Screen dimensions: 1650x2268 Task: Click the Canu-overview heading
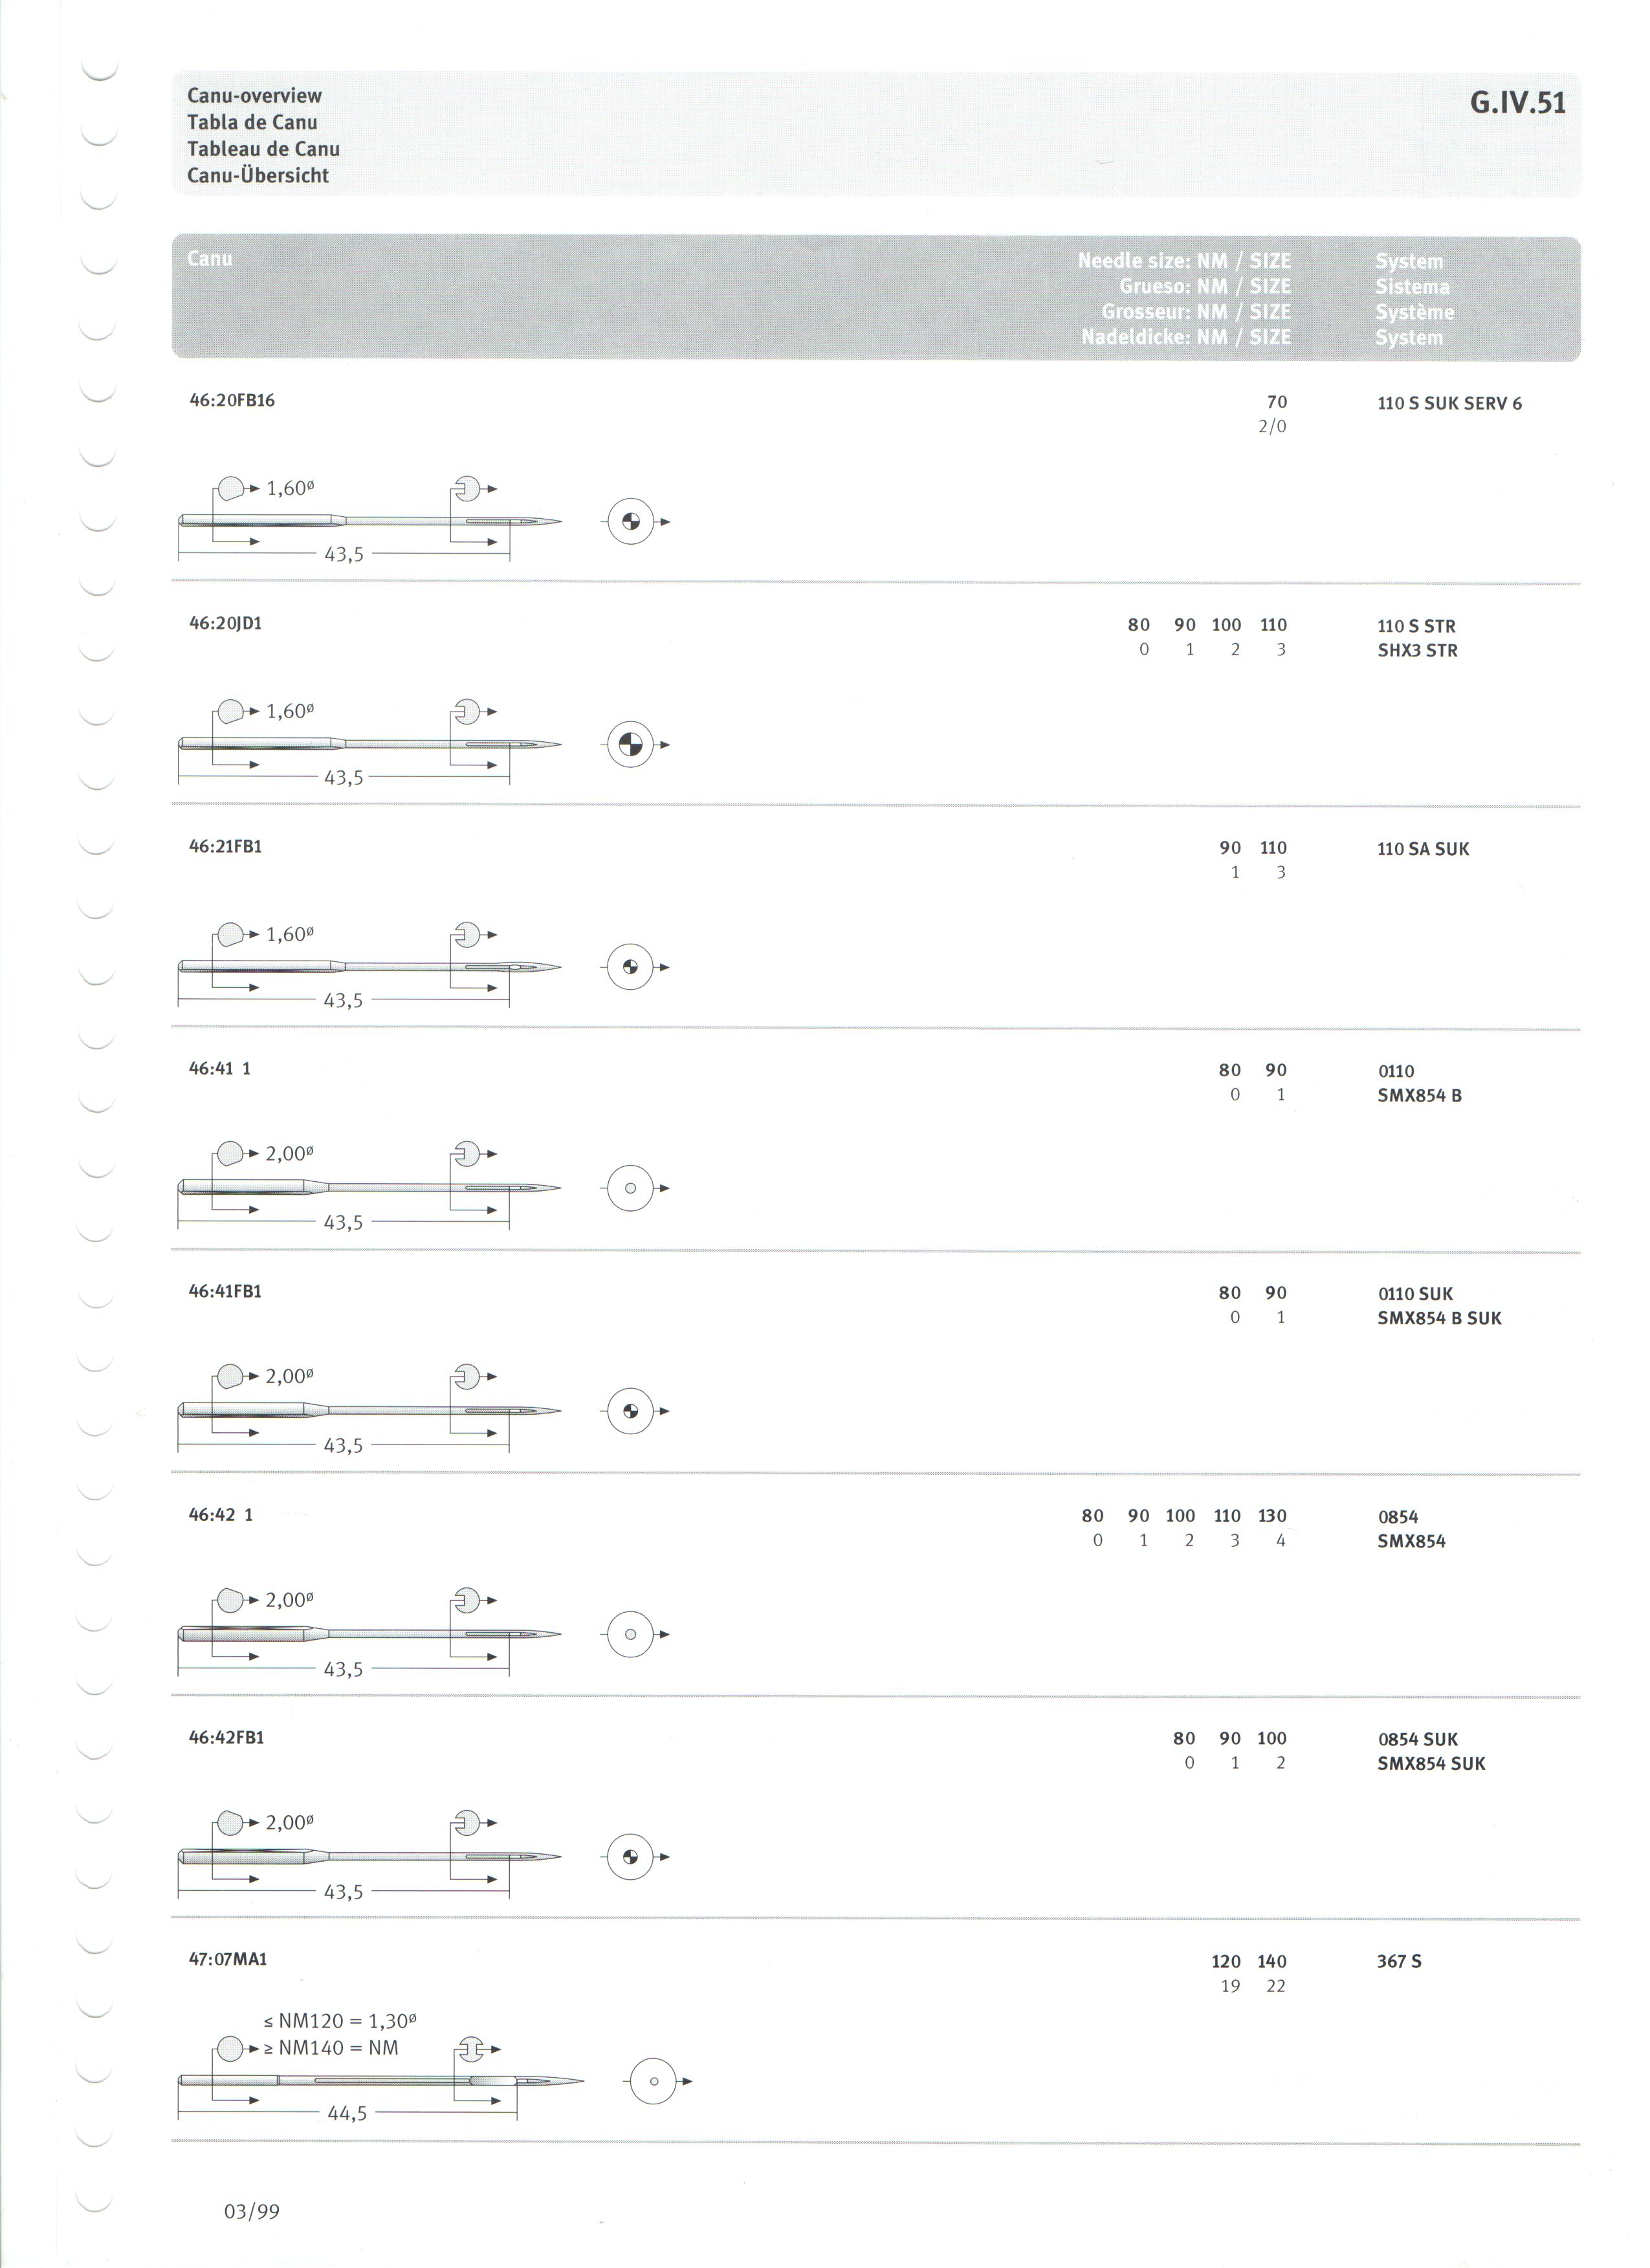click(x=254, y=96)
